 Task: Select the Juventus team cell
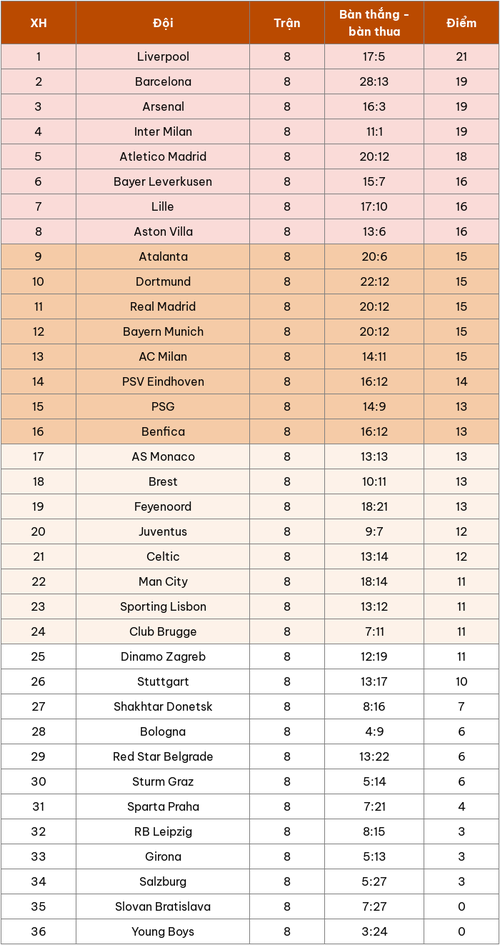[x=163, y=532]
